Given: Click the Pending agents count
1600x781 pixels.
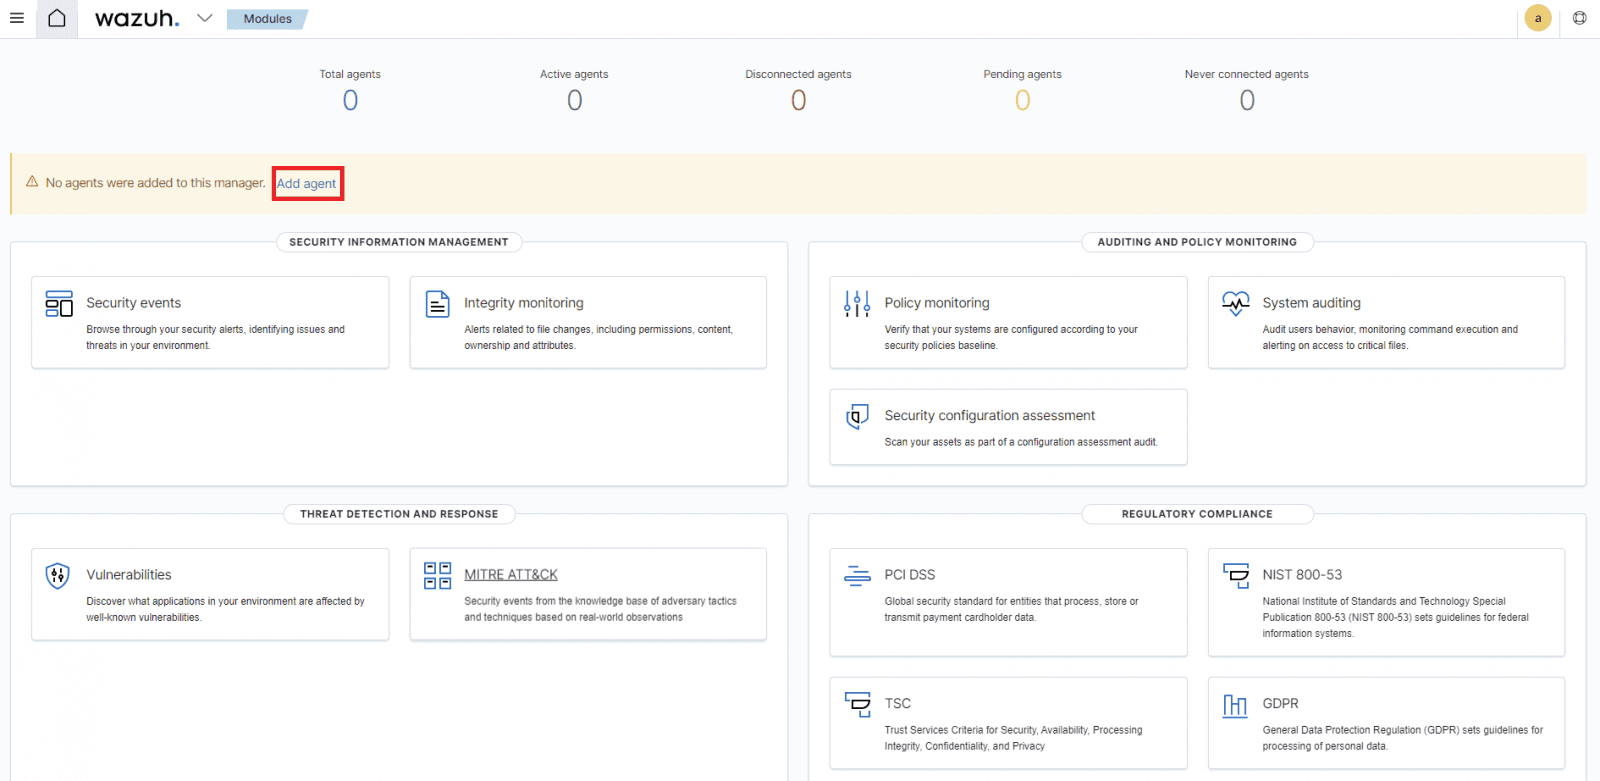Looking at the screenshot, I should coord(1022,100).
